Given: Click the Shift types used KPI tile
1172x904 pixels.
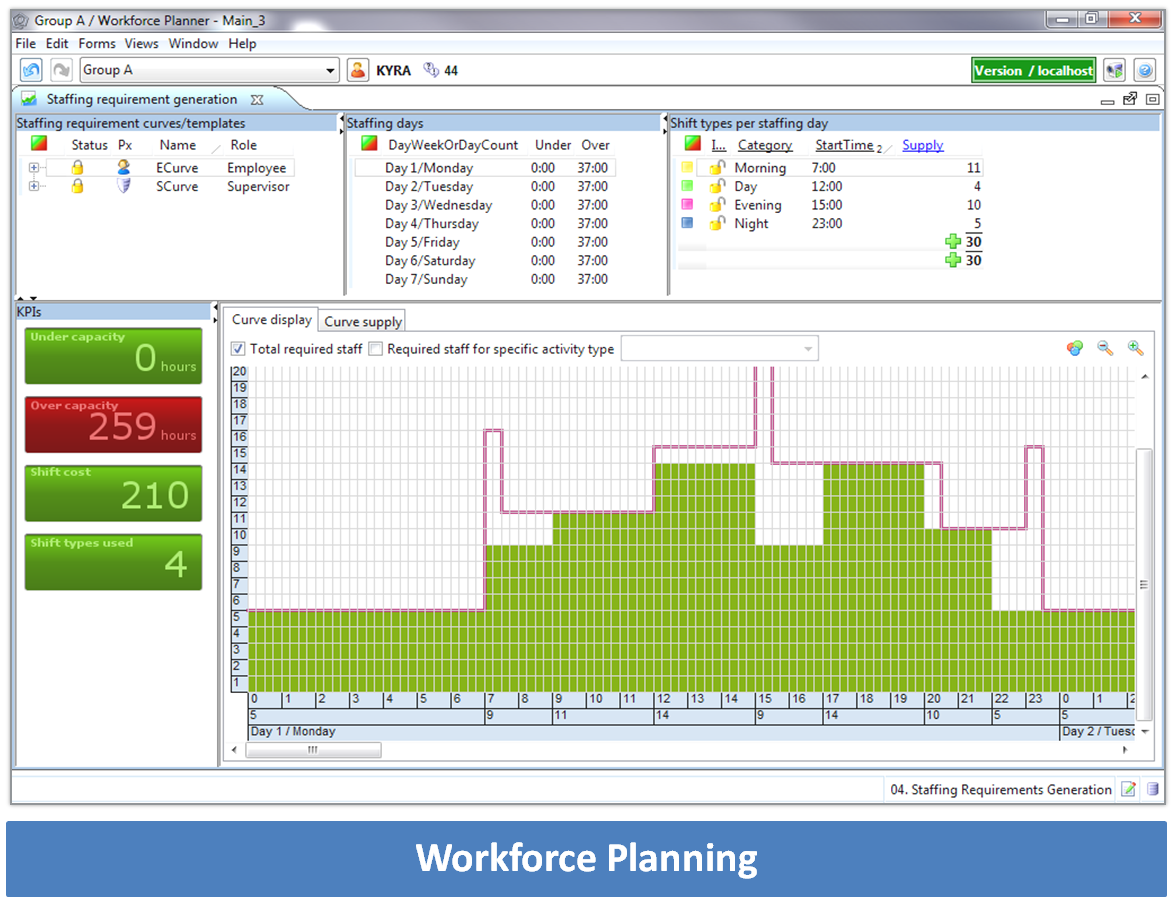Looking at the screenshot, I should [x=114, y=562].
